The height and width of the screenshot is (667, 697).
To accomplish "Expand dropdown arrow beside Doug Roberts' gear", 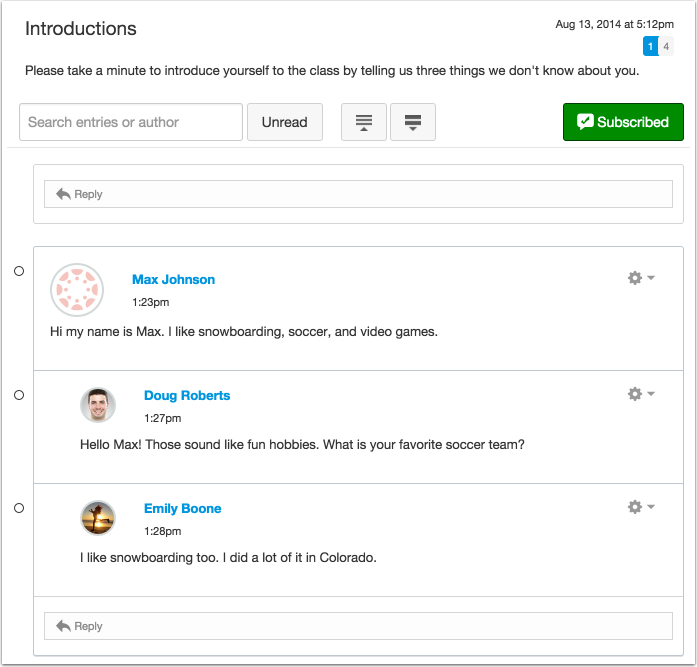I will click(651, 394).
